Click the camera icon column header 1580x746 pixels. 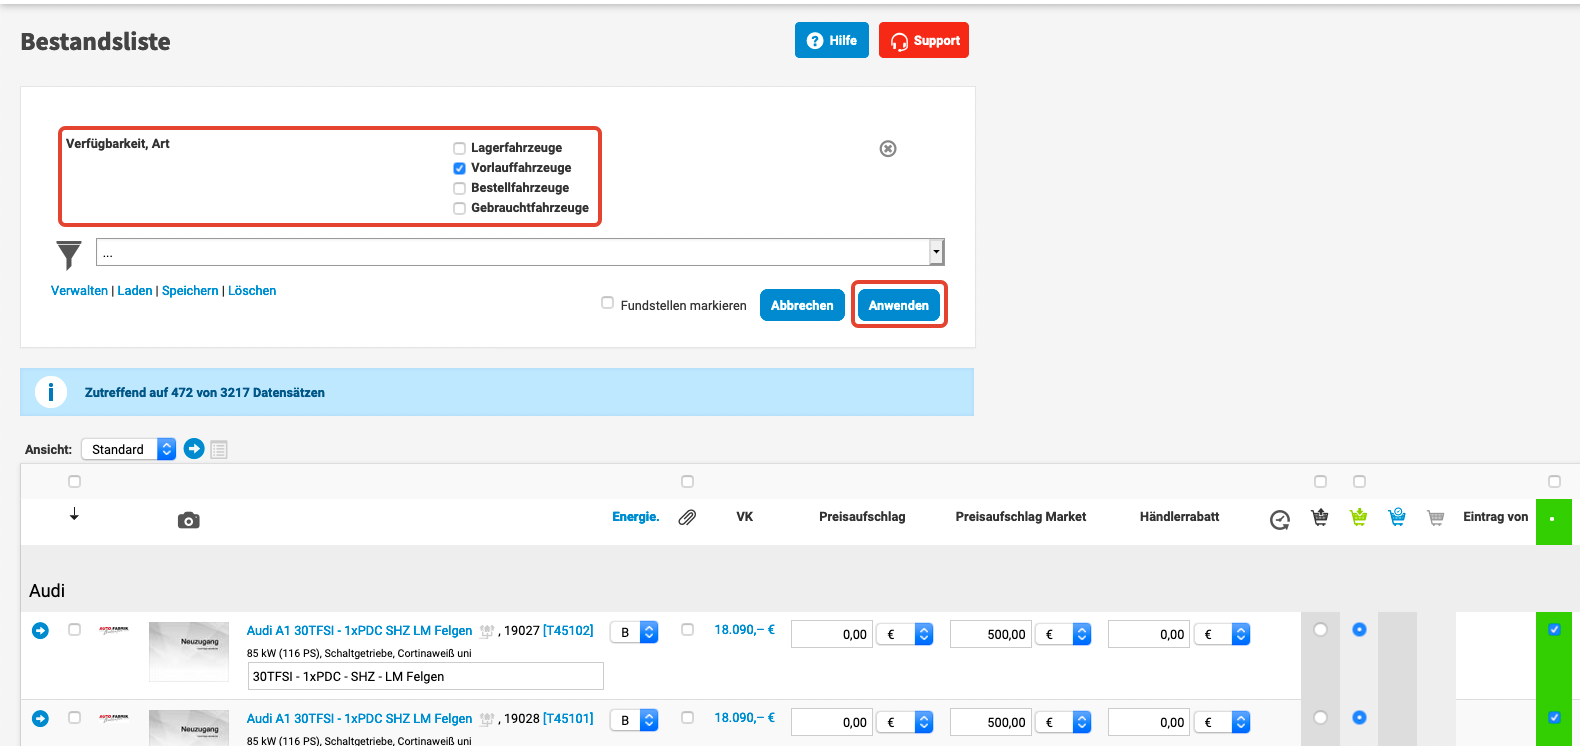click(x=188, y=520)
